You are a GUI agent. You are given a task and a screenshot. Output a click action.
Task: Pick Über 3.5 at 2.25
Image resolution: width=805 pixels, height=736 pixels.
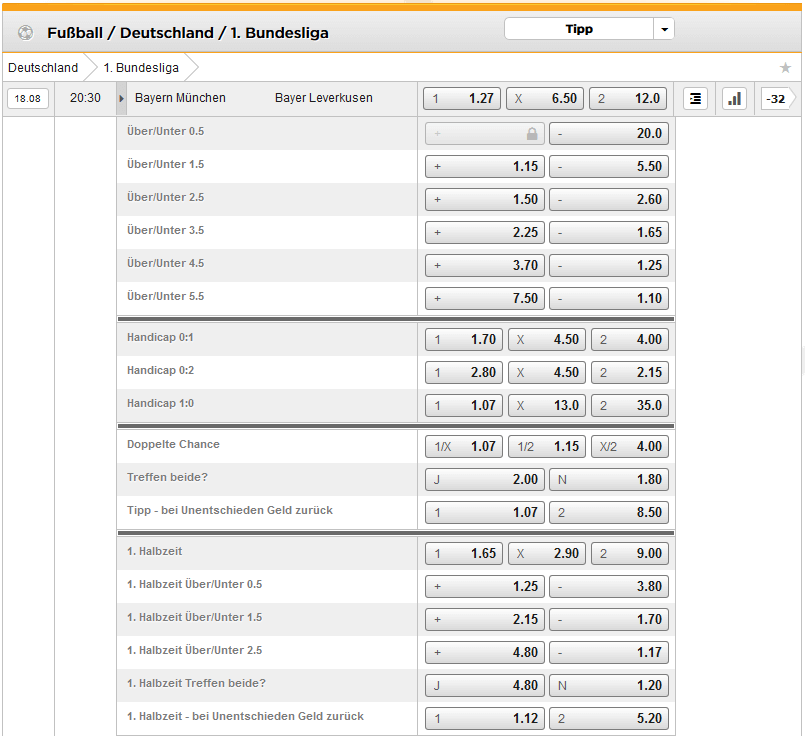tap(485, 233)
